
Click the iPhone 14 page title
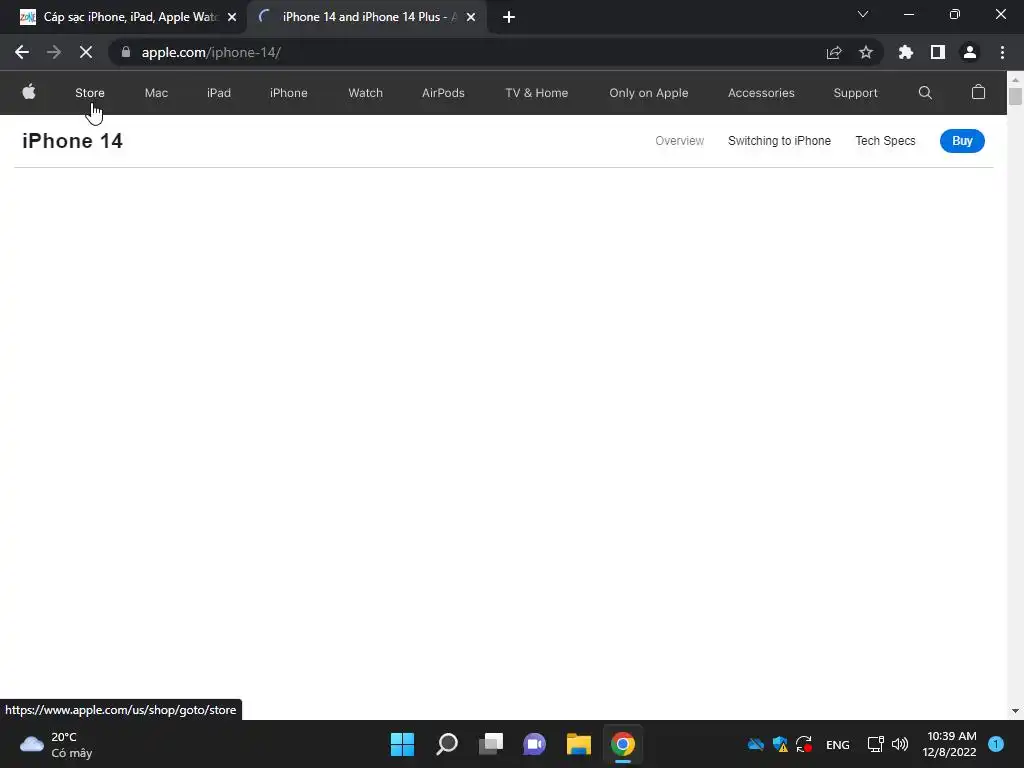point(72,141)
